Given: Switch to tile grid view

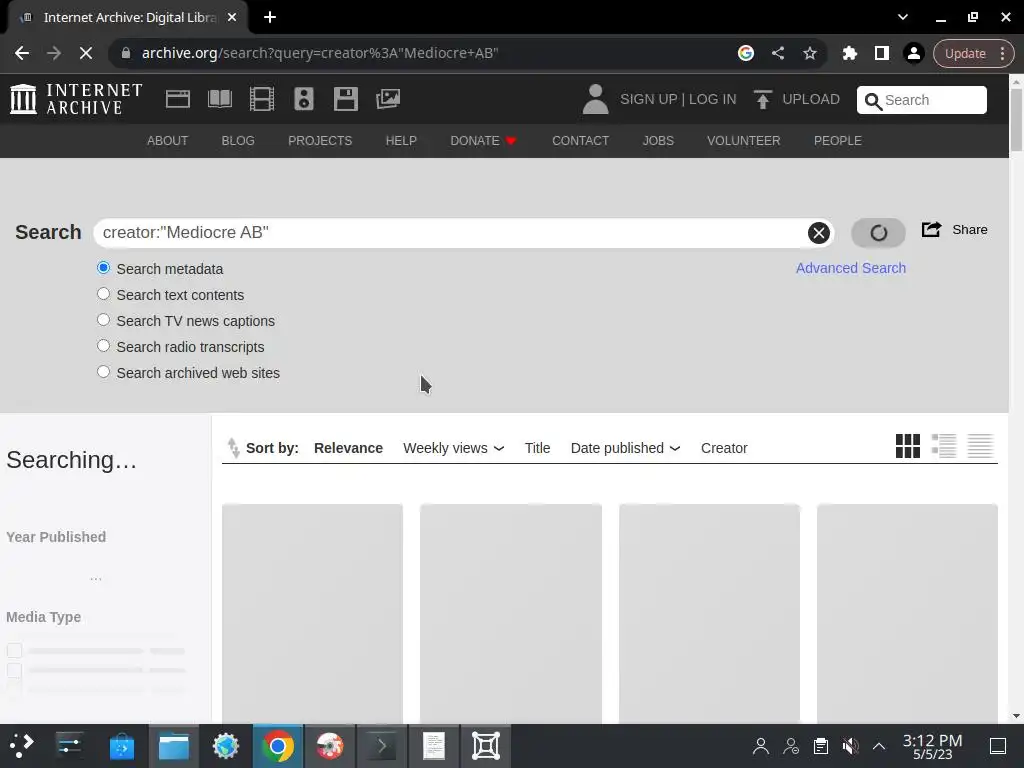Looking at the screenshot, I should coord(908,447).
